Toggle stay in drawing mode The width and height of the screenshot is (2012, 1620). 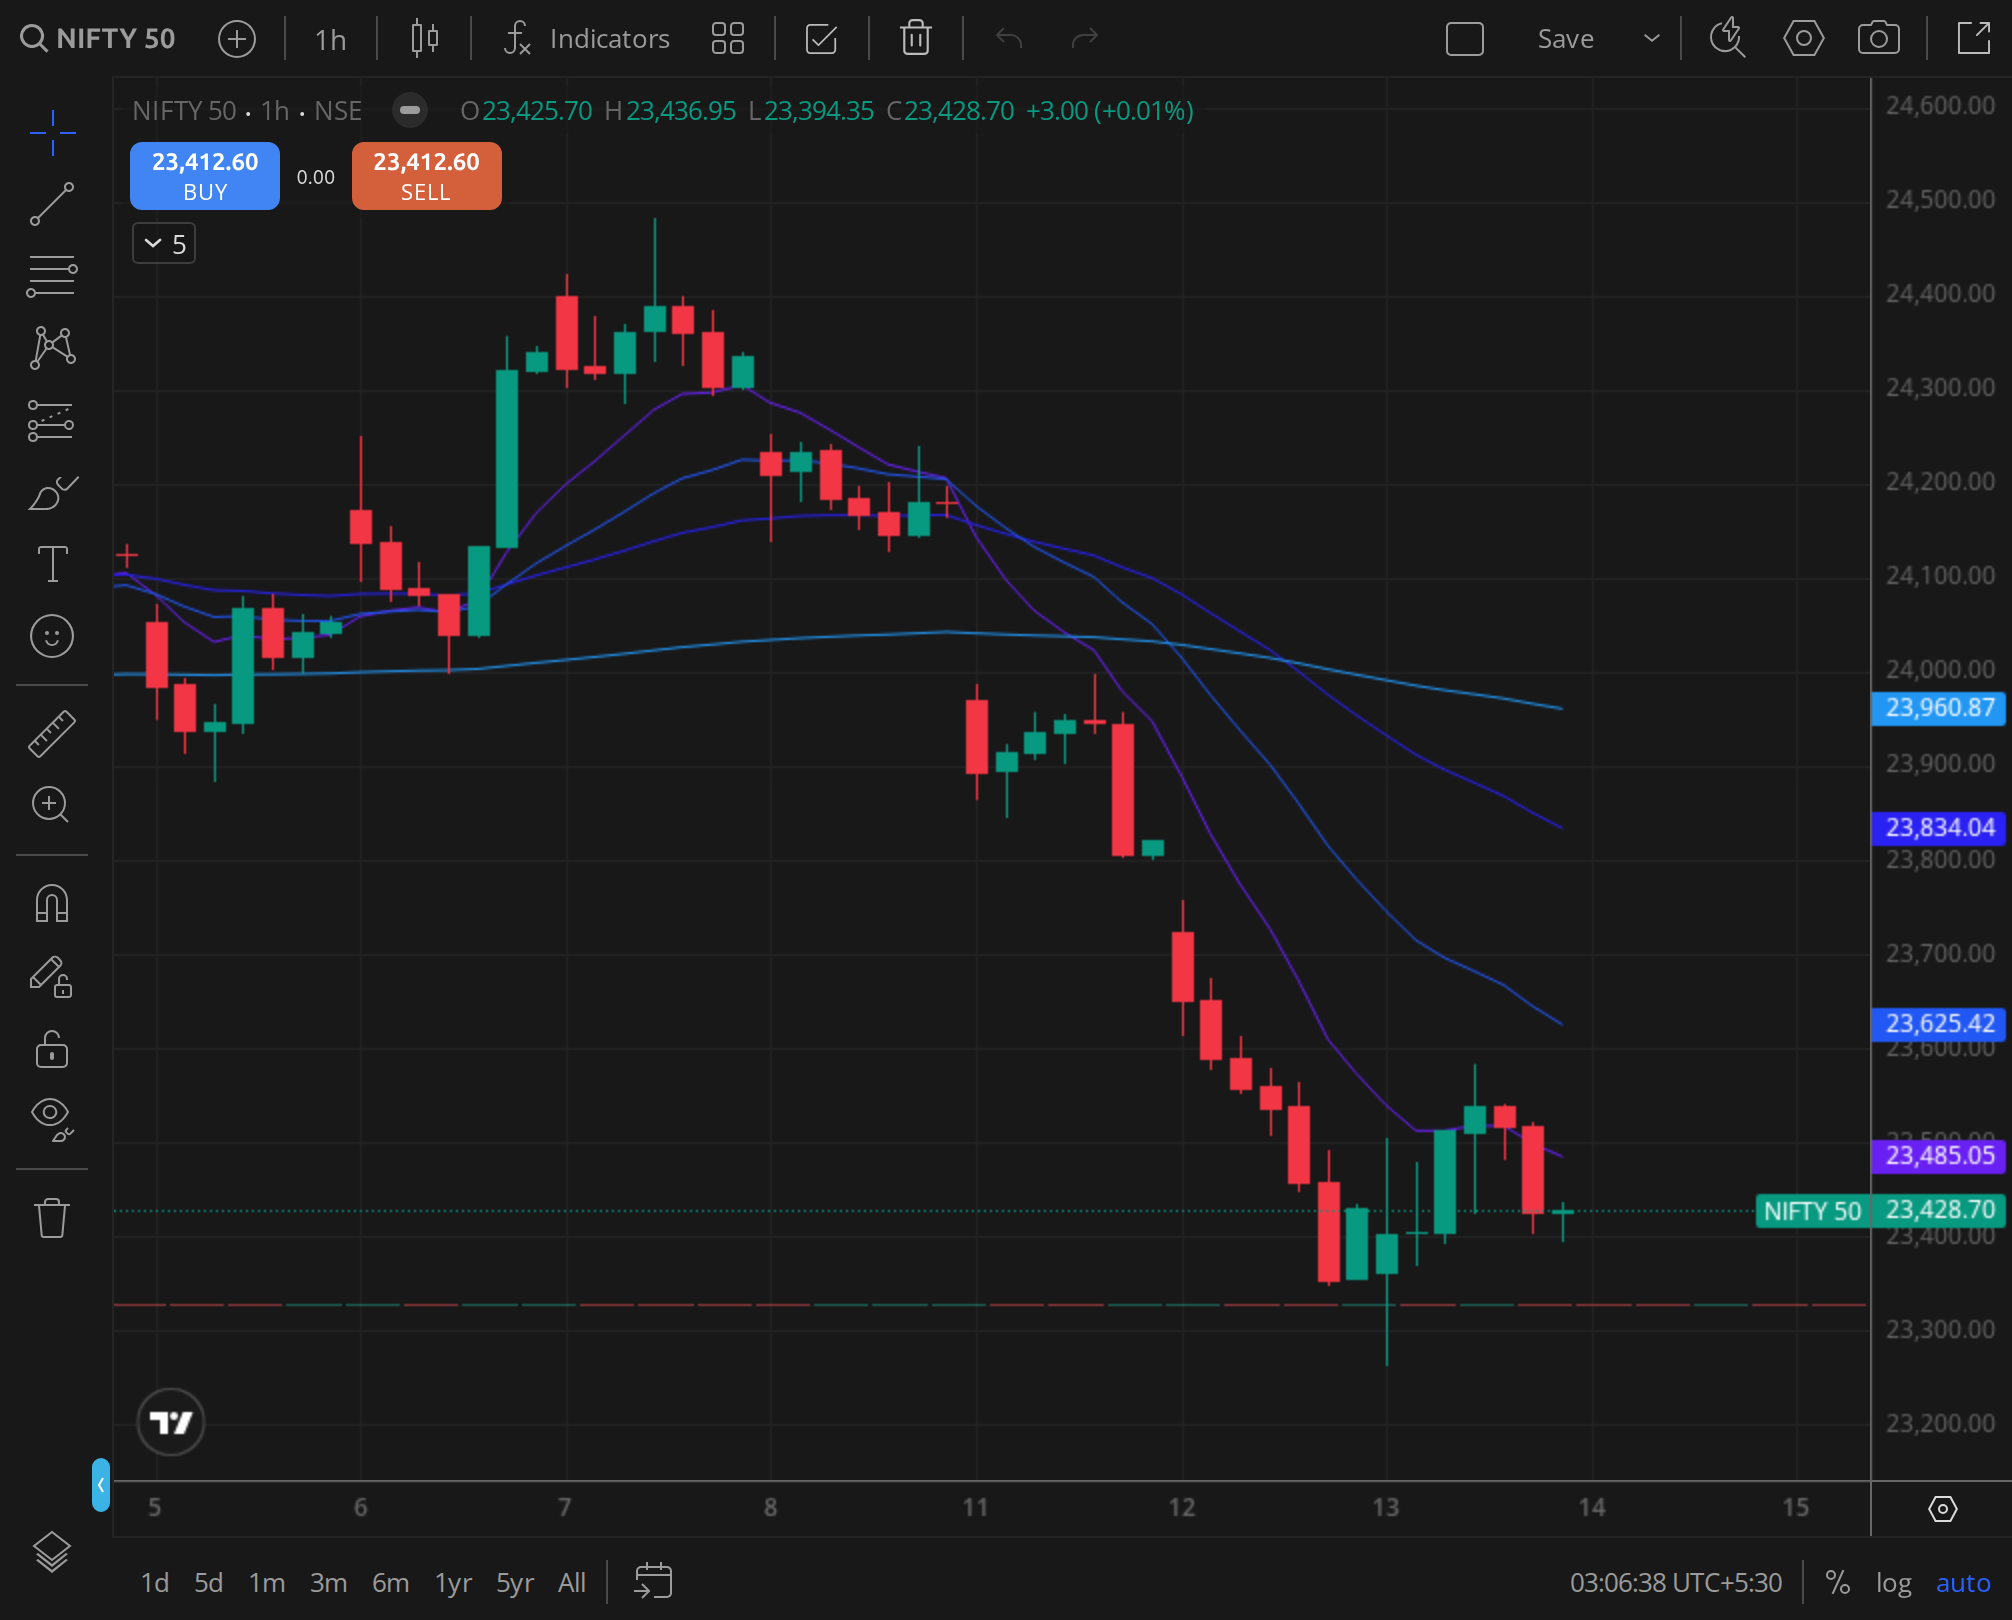pos(52,977)
